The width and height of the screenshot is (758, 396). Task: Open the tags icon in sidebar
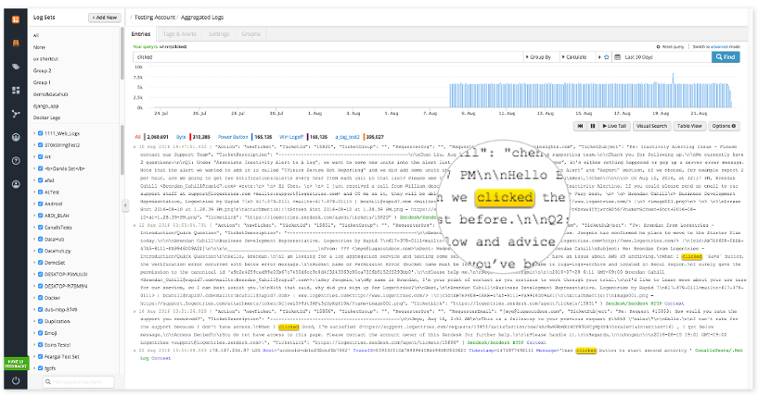[x=15, y=67]
